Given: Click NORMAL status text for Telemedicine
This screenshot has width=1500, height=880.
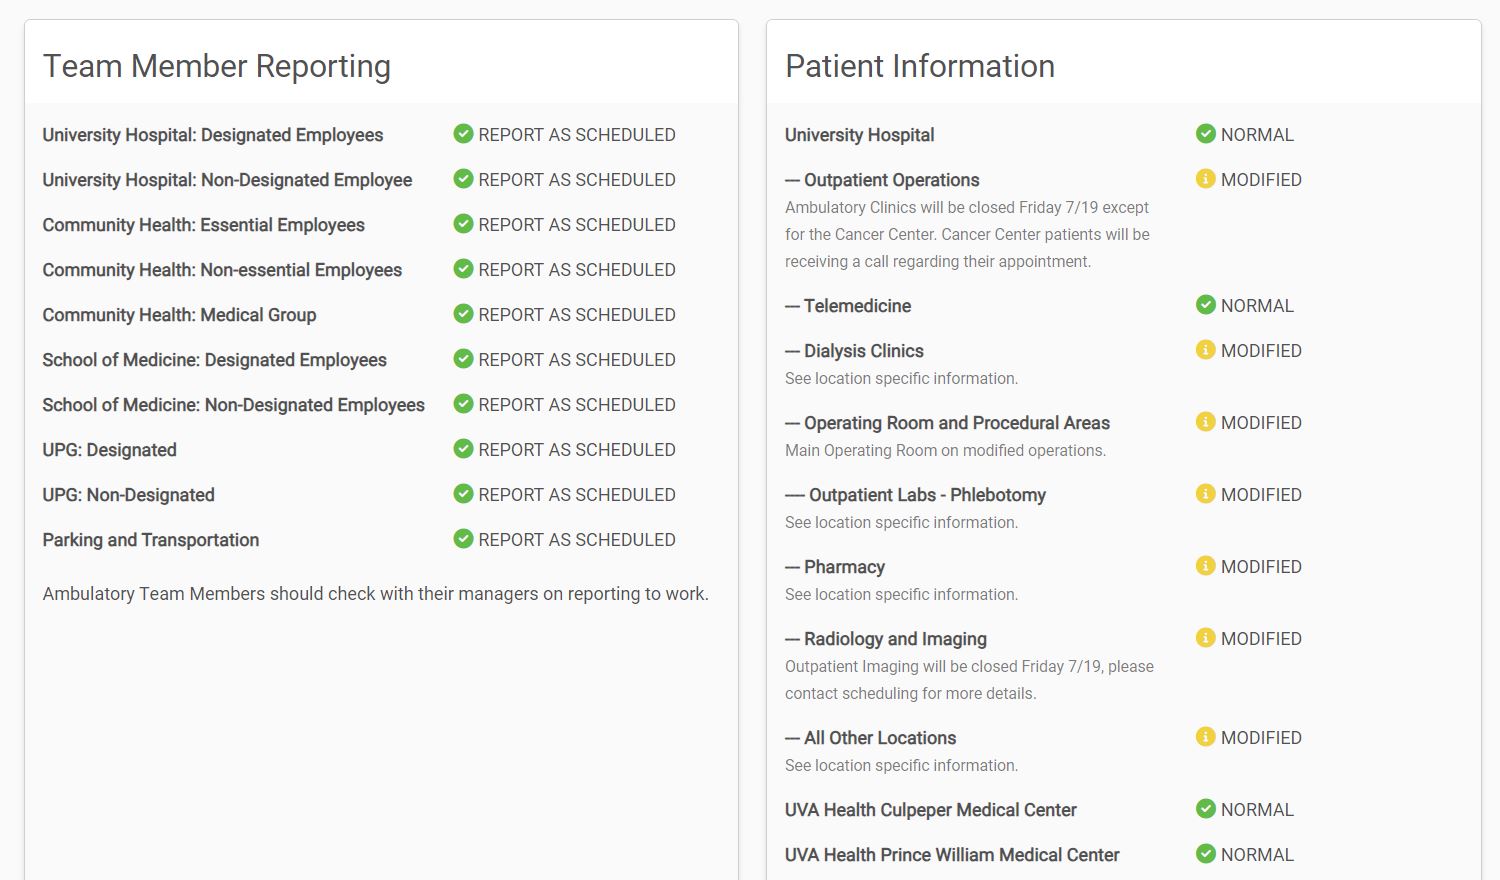Looking at the screenshot, I should 1257,306.
